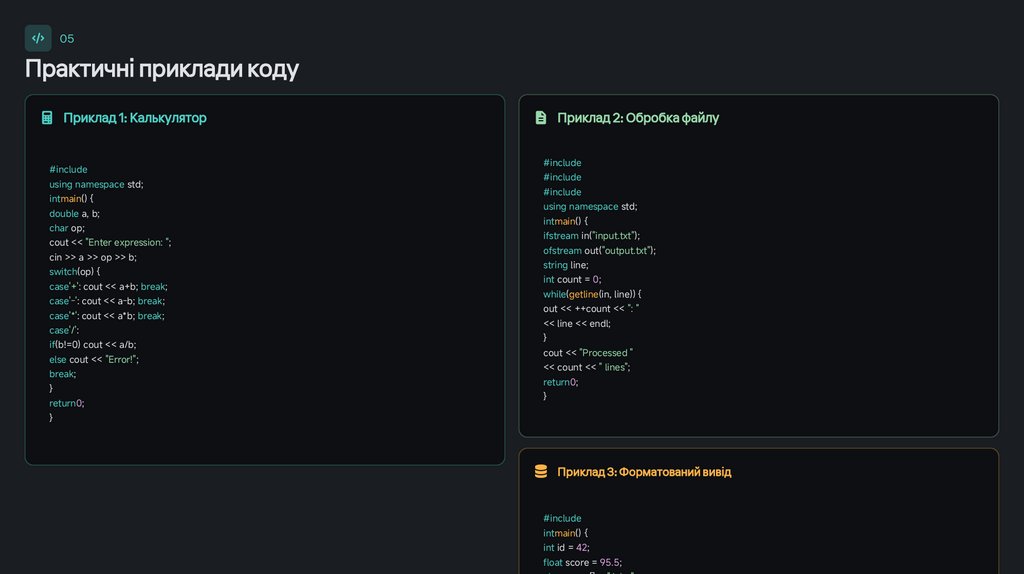Select the heading Приклад 3: Форматований вивід
This screenshot has width=1024, height=574.
coord(644,472)
